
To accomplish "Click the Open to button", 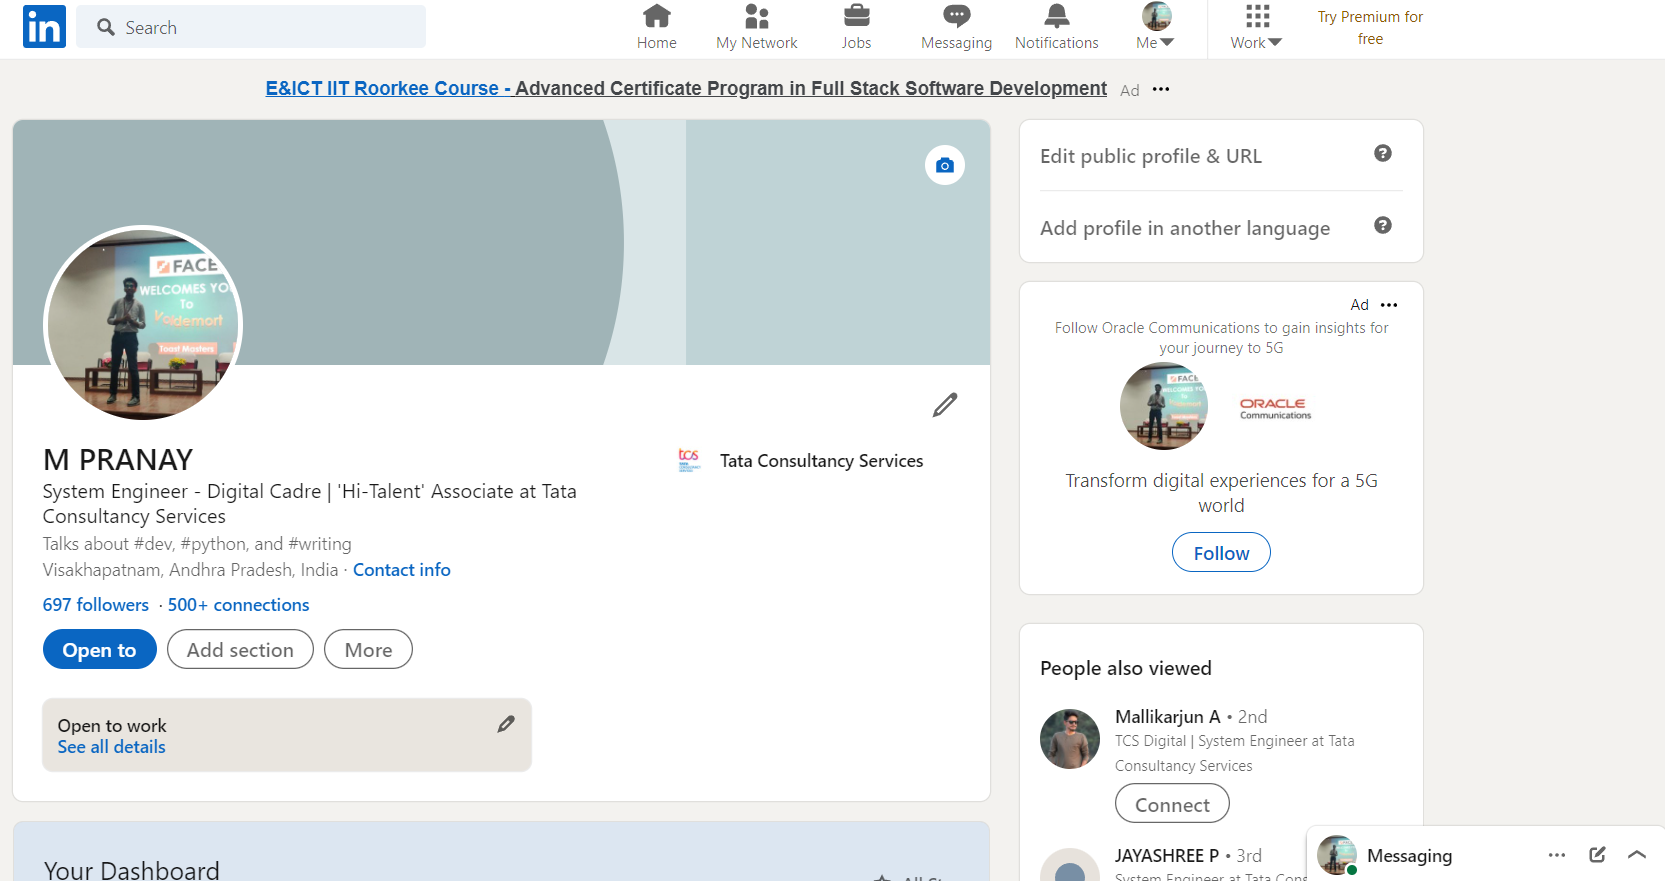I will click(100, 650).
